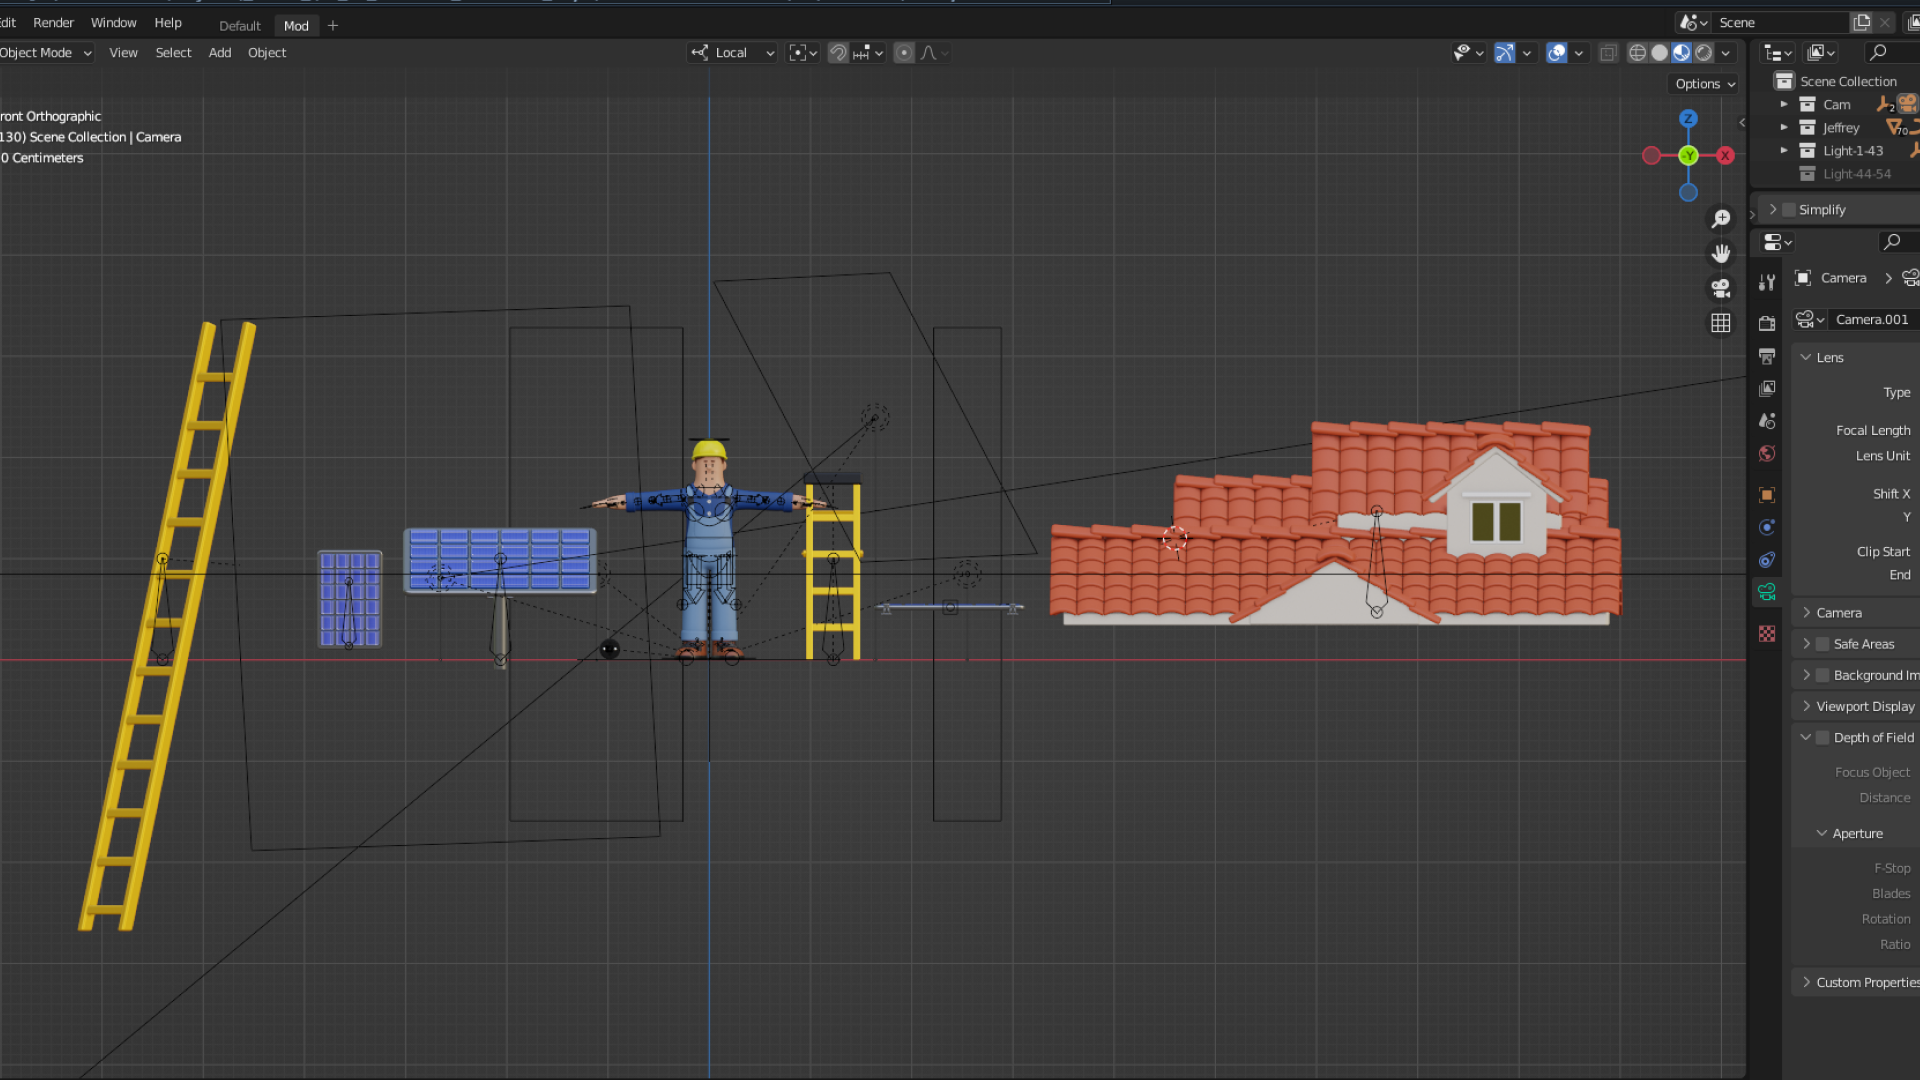Viewport: 1920px width, 1080px height.
Task: Open the Render properties tab icon
Action: click(1767, 323)
